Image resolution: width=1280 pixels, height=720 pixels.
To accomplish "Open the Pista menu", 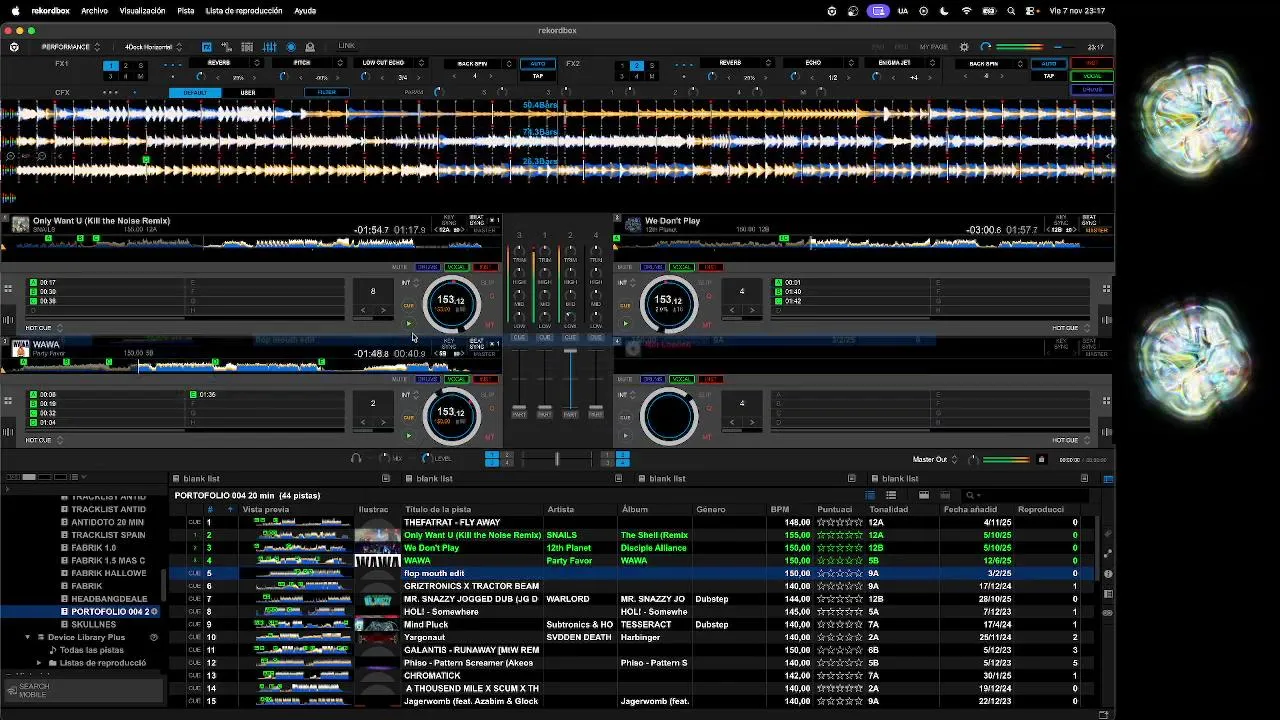I will (x=185, y=11).
